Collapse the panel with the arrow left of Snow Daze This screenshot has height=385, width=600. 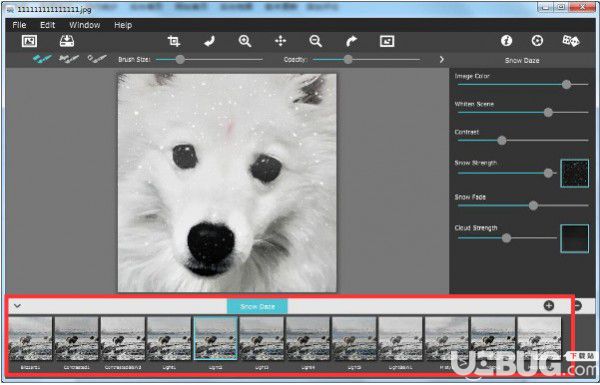[x=442, y=60]
